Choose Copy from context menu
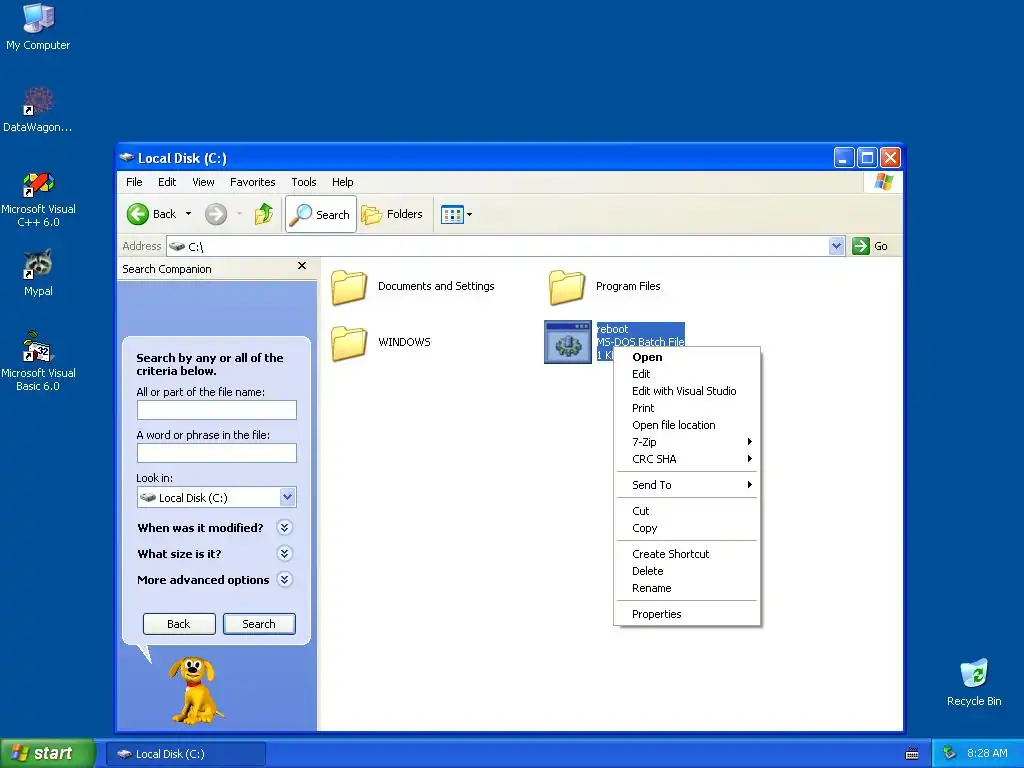 pos(687,528)
